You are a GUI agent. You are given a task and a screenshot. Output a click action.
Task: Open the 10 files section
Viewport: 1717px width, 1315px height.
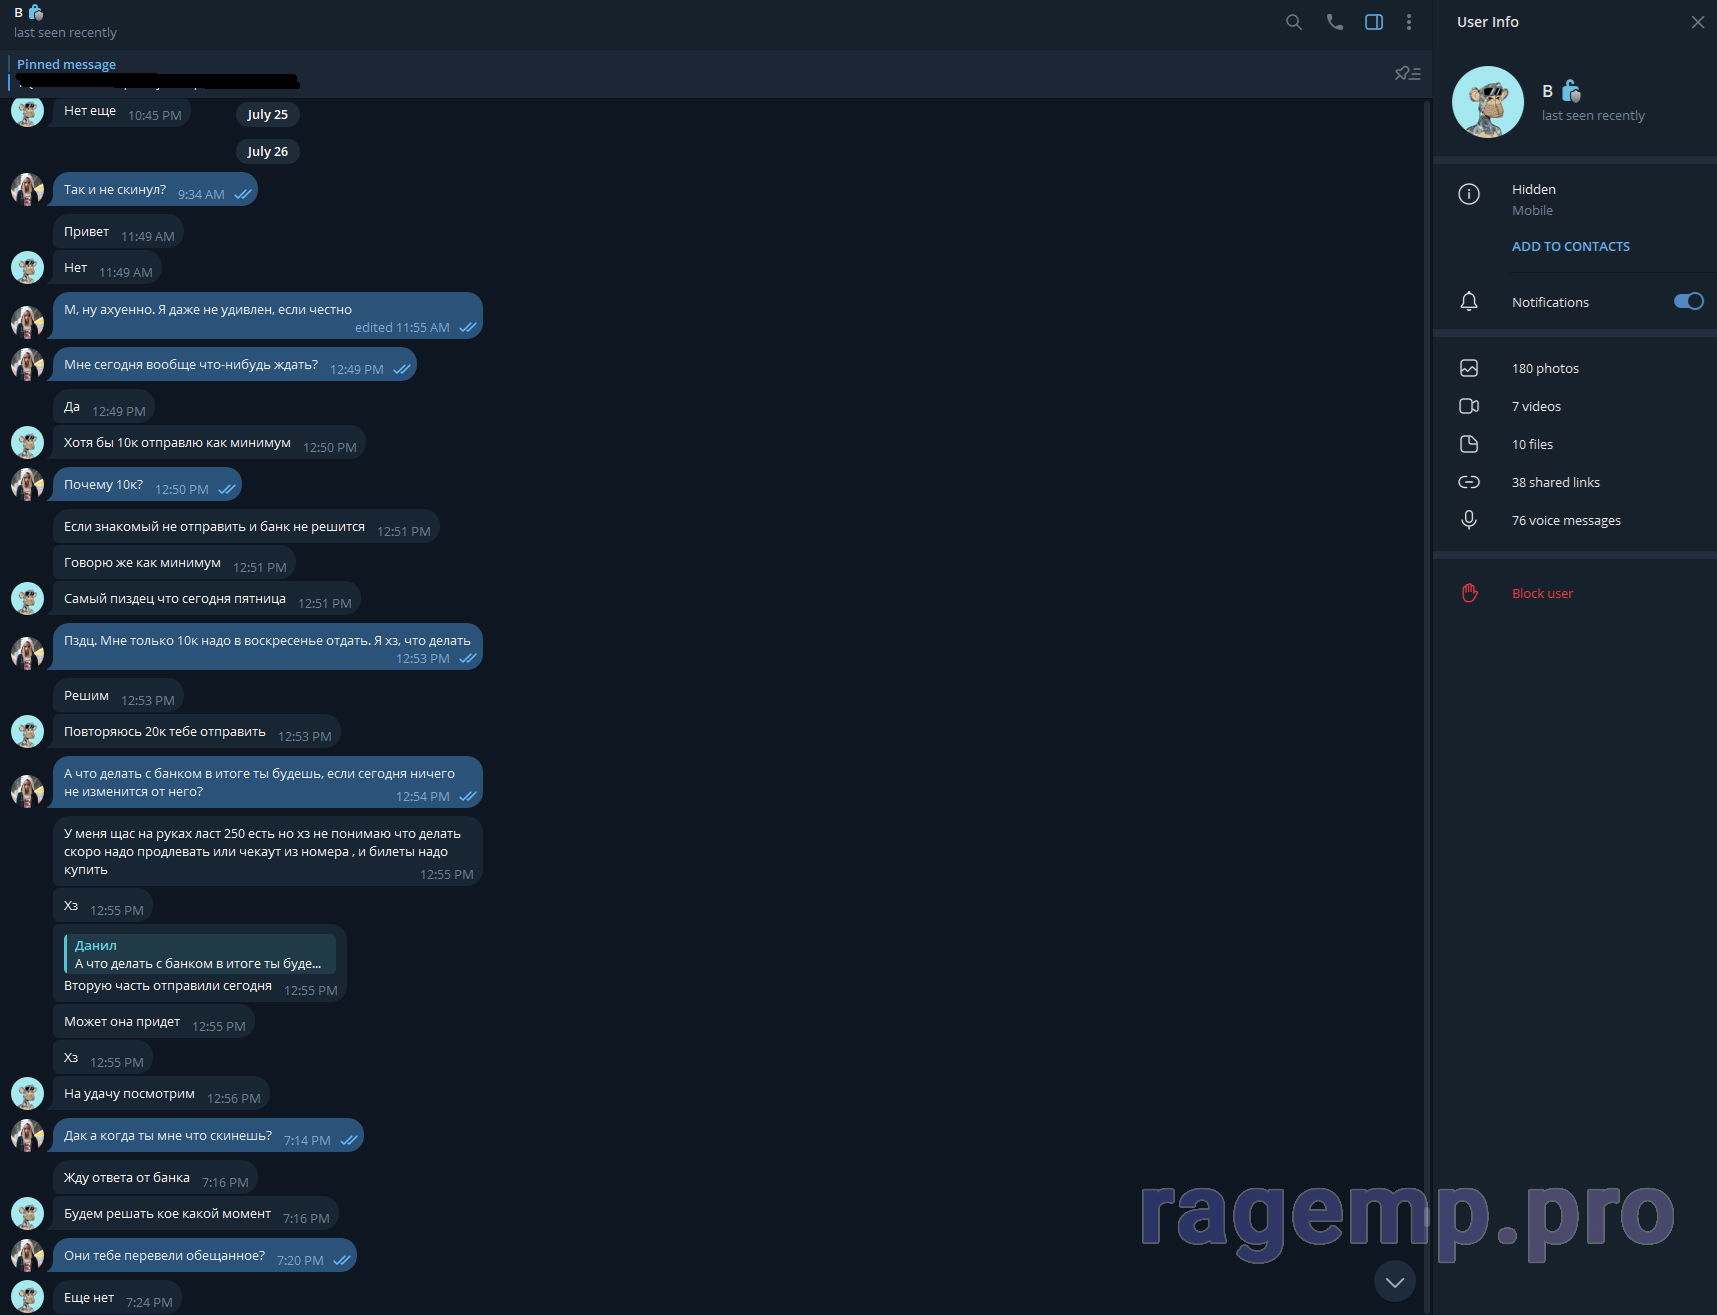click(1532, 444)
